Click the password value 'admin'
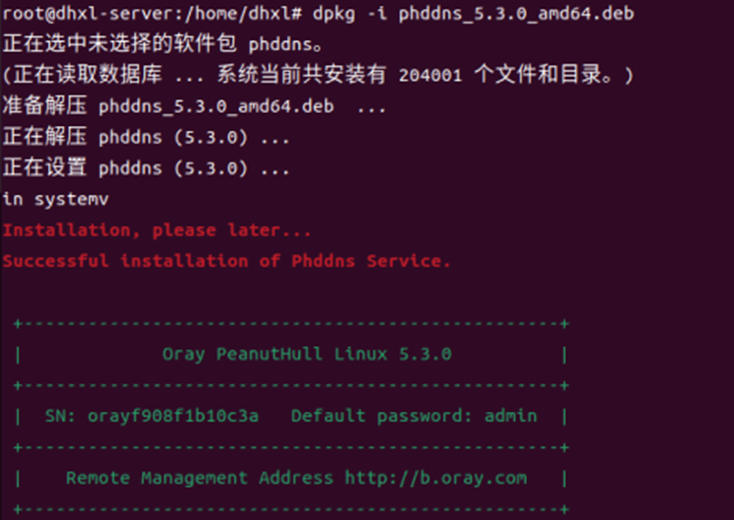This screenshot has width=734, height=520. pyautogui.click(x=510, y=416)
